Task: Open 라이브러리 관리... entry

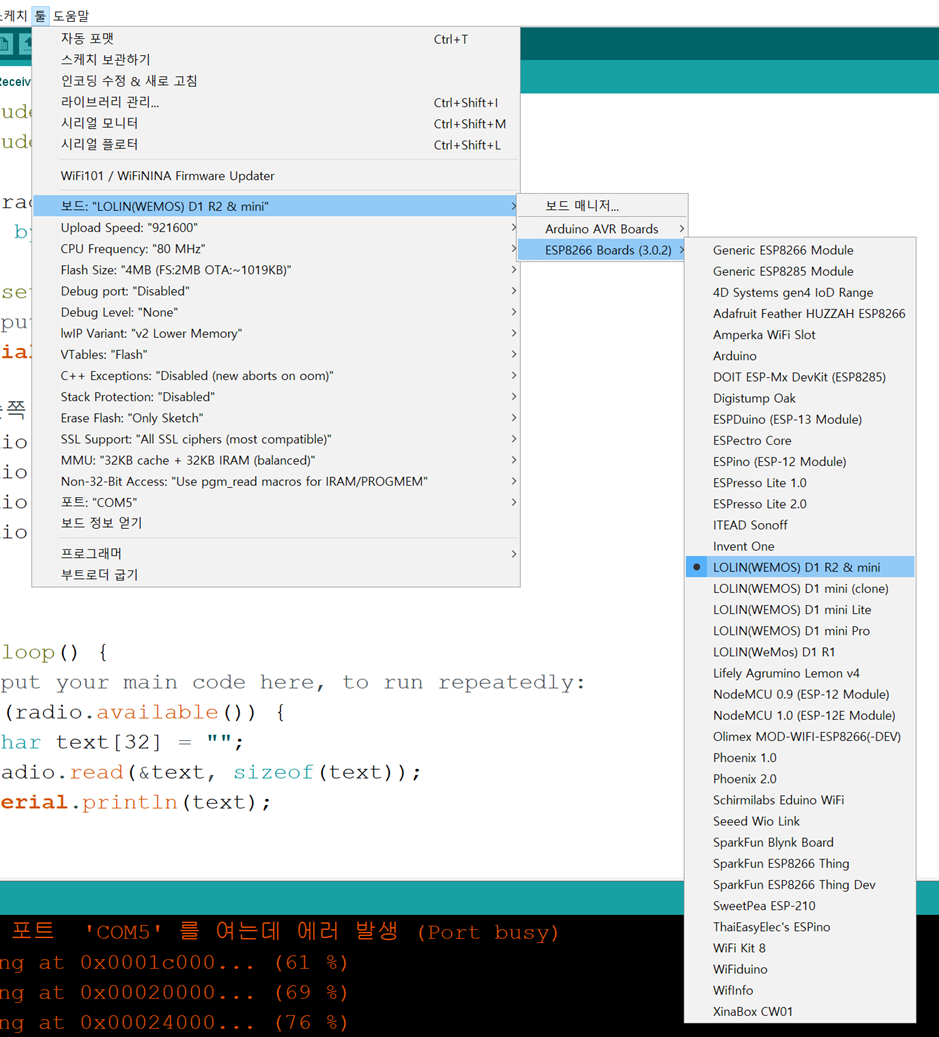Action: (276, 103)
